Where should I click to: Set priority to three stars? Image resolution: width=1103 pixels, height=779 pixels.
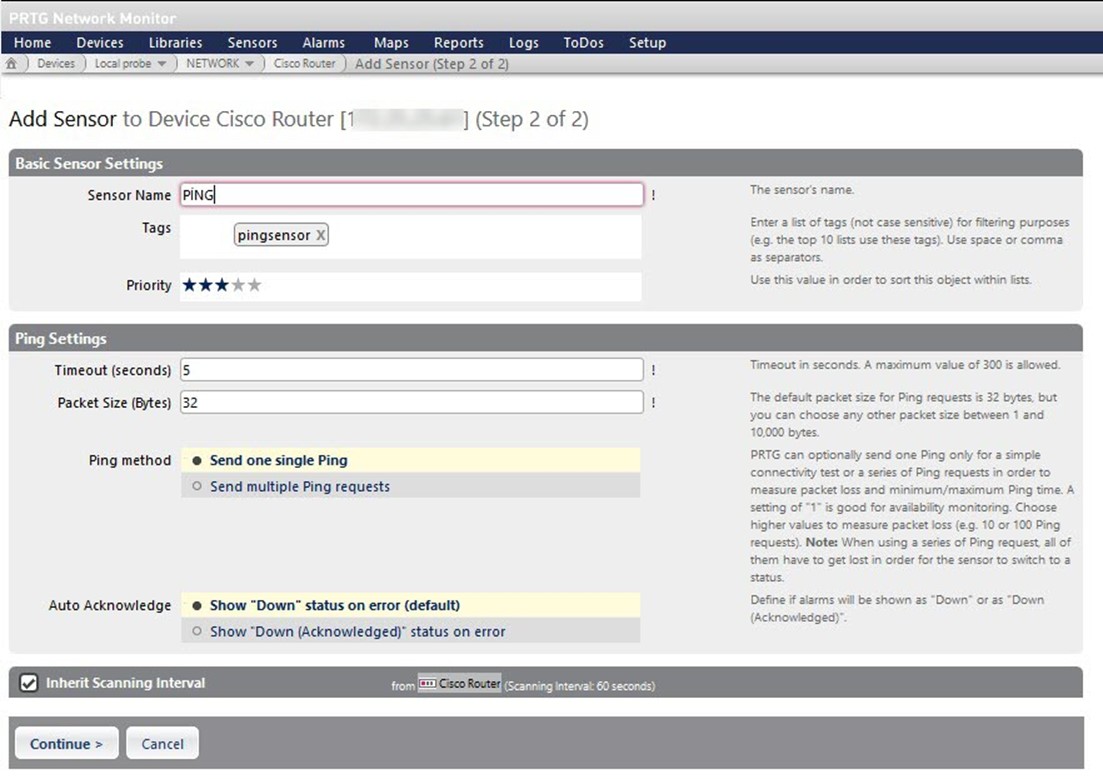pos(222,285)
